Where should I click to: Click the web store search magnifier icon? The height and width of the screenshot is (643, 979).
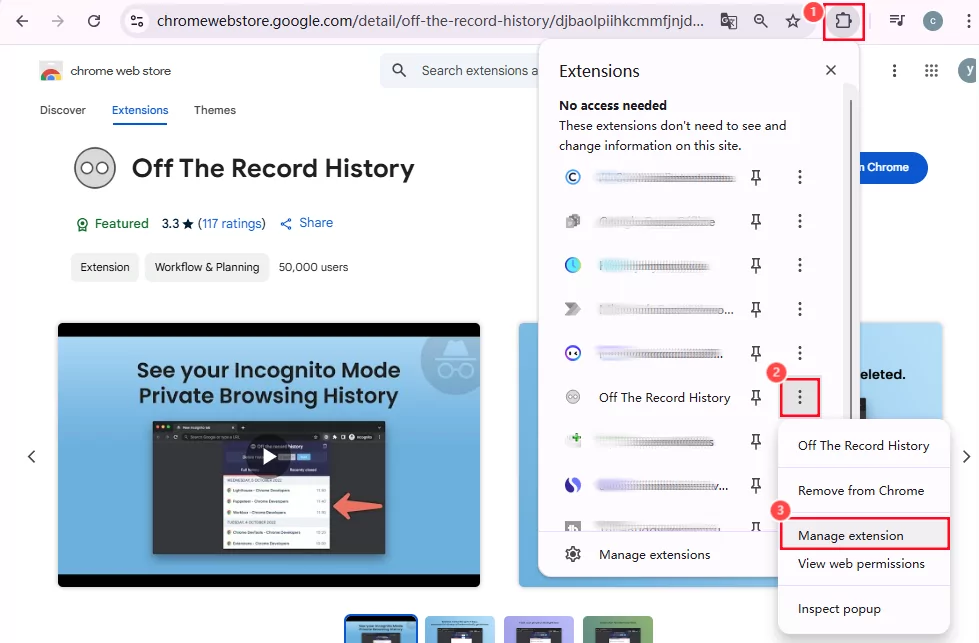399,71
